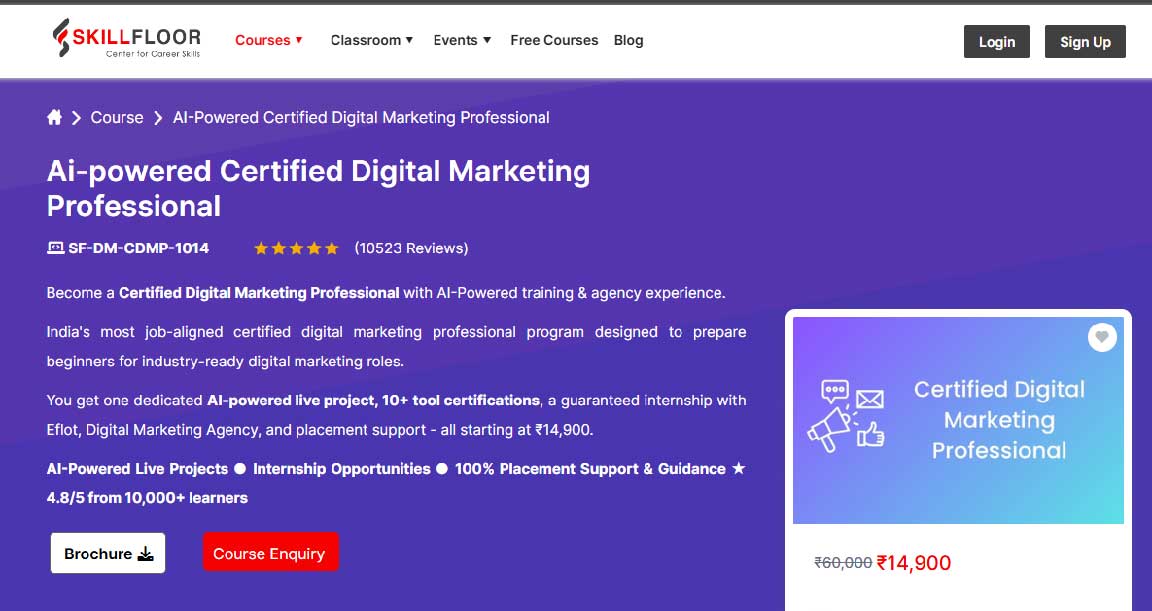This screenshot has height=611, width=1152.
Task: Expand the Courses dropdown menu
Action: point(269,40)
